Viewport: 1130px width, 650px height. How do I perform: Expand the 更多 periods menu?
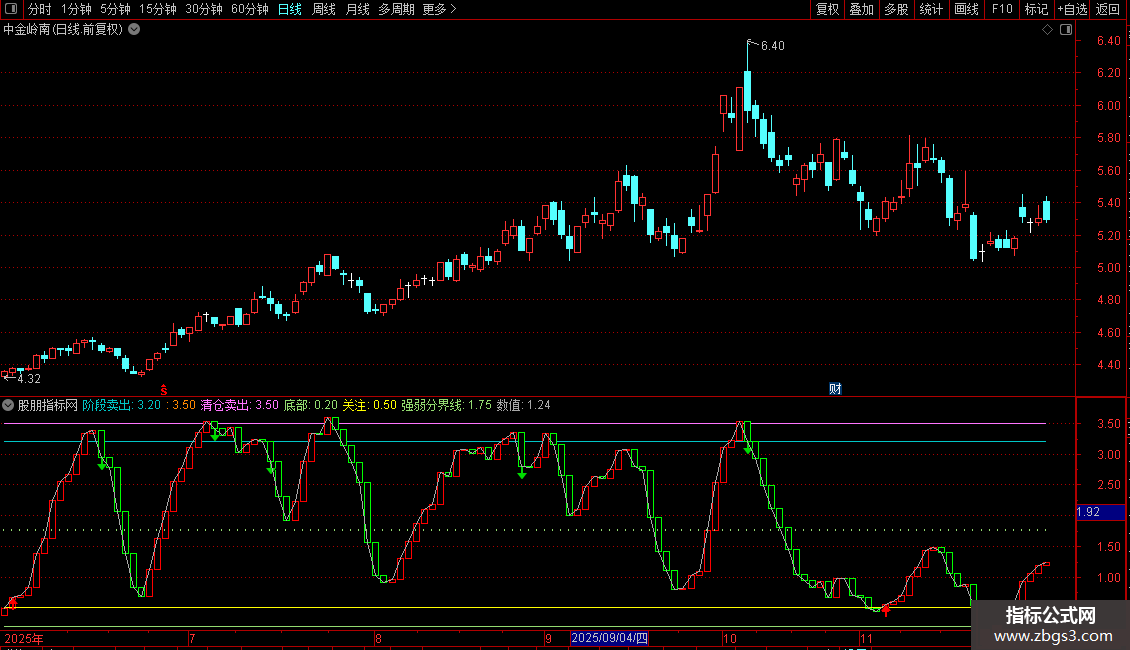[439, 9]
